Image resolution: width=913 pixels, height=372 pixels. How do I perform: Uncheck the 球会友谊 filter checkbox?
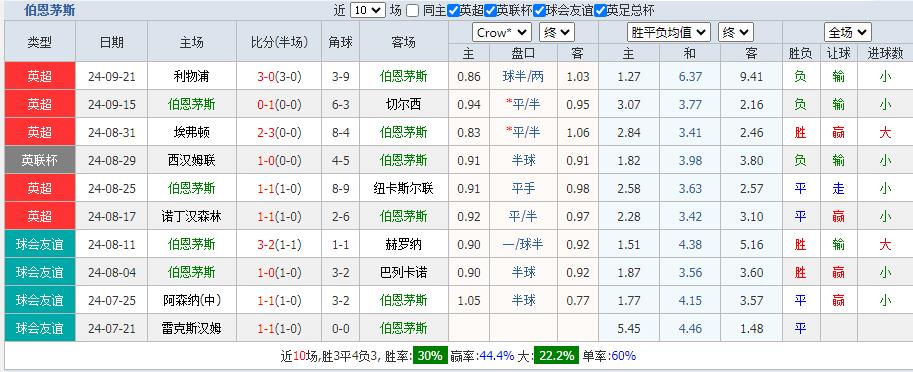[x=539, y=10]
